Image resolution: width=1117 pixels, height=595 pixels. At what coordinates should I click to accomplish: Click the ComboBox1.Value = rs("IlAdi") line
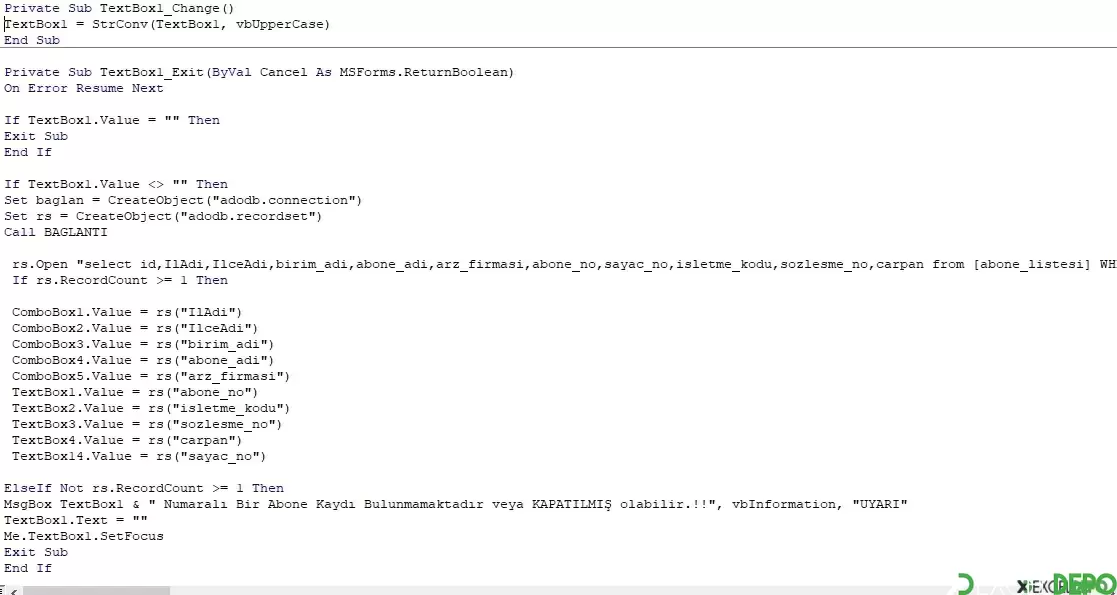click(x=127, y=312)
